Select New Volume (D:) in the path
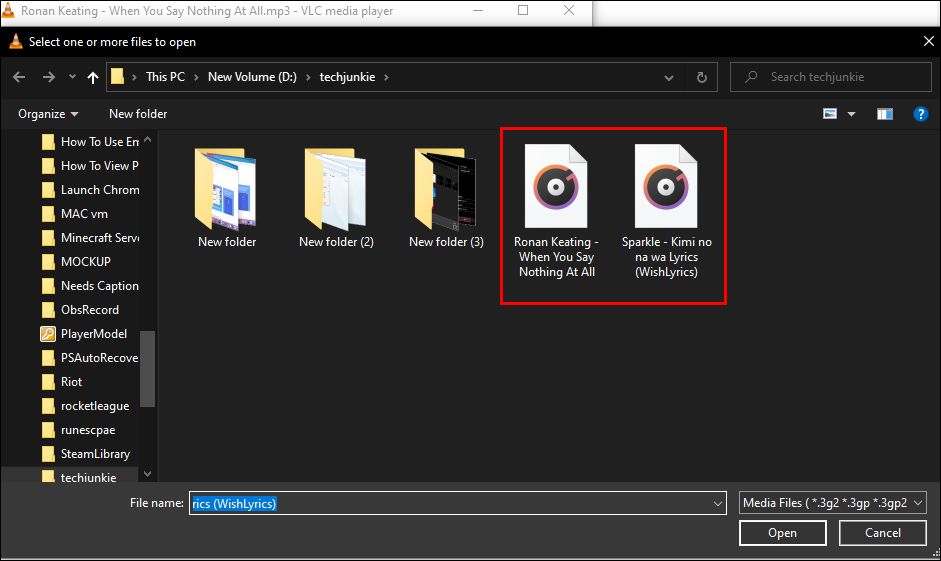Screen dimensions: 941x561 [252, 77]
